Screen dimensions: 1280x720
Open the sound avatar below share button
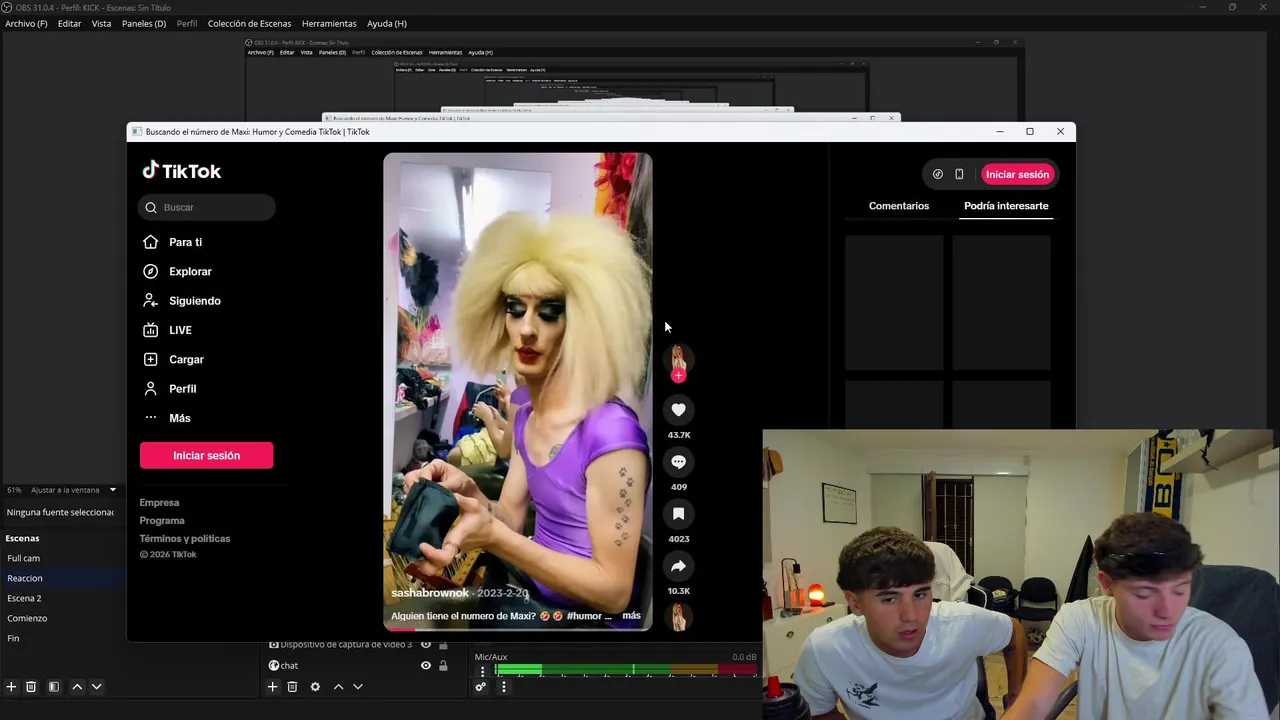tap(678, 618)
